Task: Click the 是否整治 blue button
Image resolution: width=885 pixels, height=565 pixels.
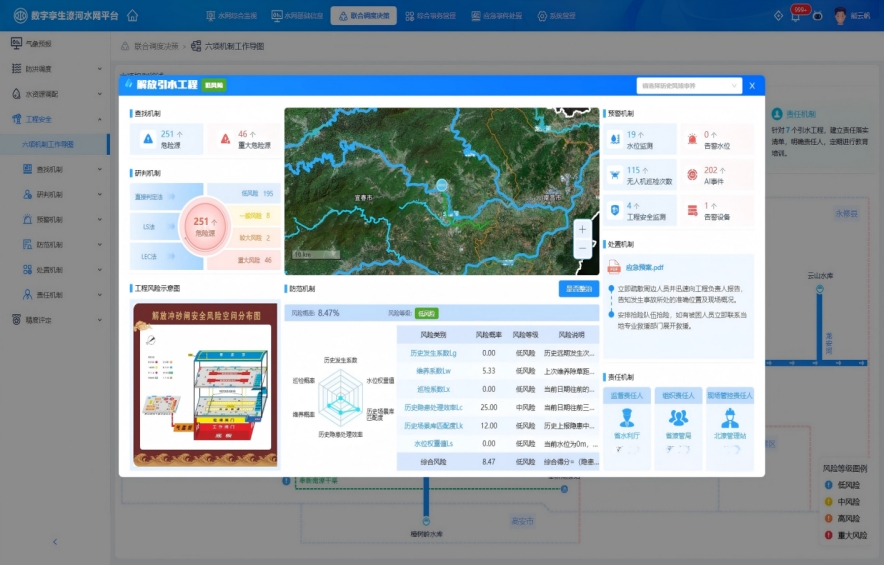Action: pyautogui.click(x=578, y=289)
